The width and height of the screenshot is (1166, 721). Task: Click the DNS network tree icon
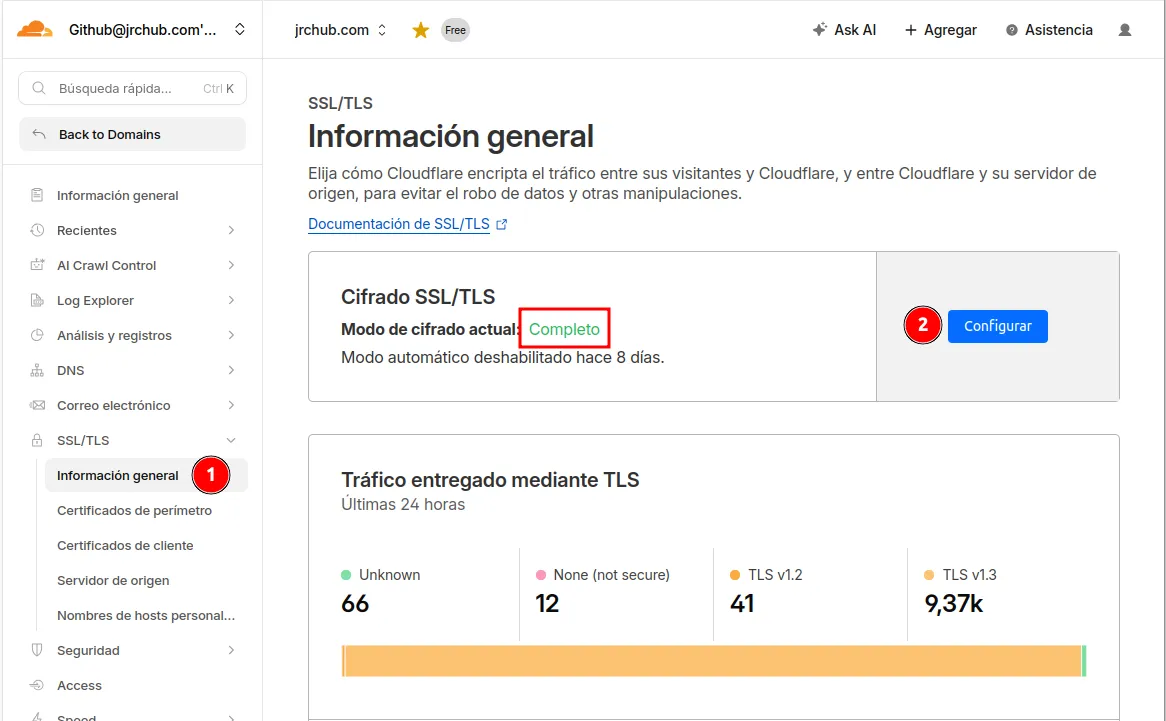click(x=36, y=370)
